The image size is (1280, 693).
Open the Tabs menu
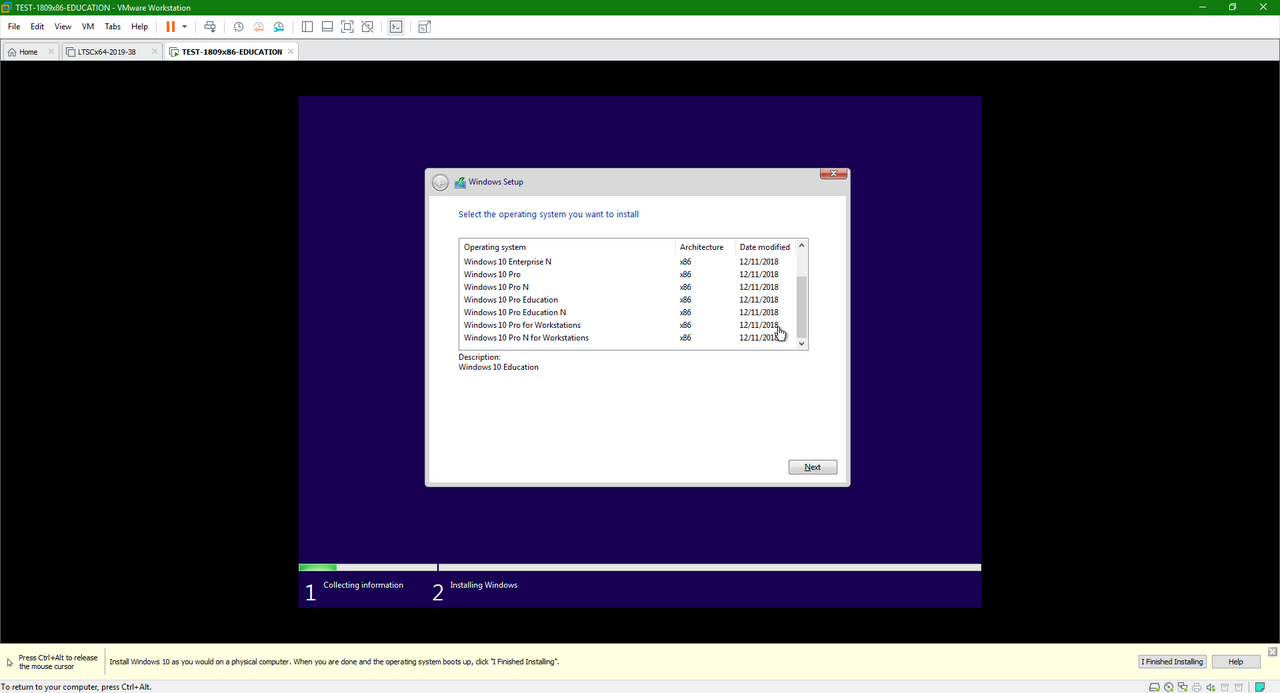click(x=113, y=26)
